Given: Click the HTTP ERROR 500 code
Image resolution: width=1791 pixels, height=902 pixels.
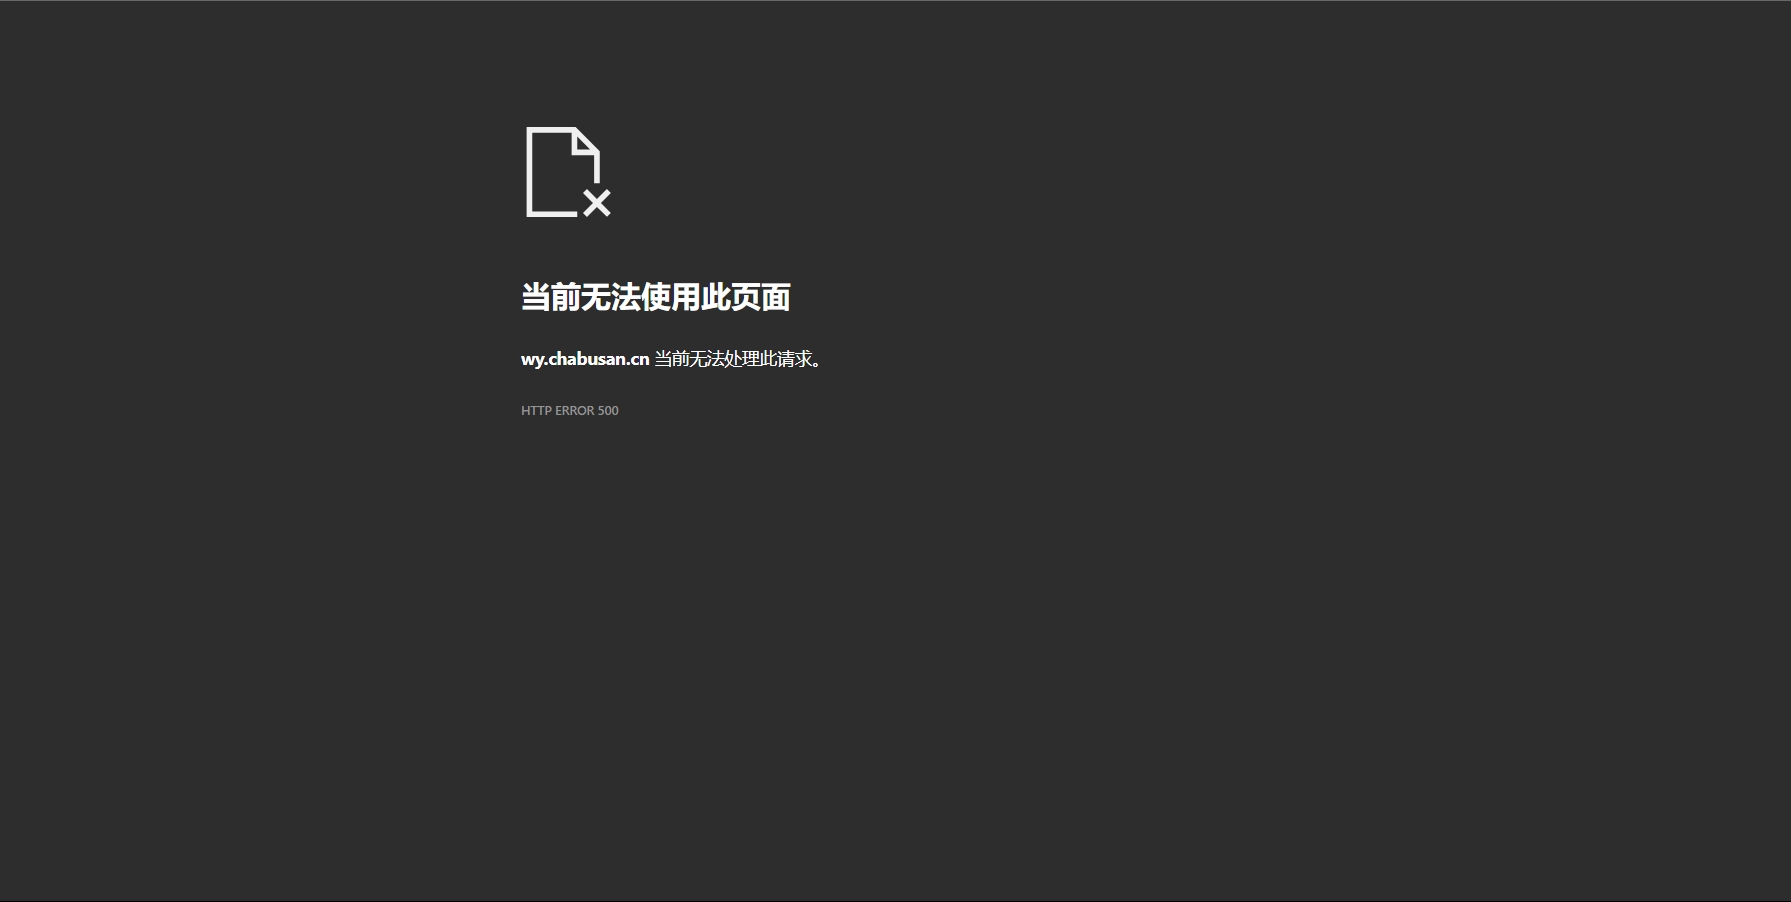Looking at the screenshot, I should pyautogui.click(x=570, y=411).
